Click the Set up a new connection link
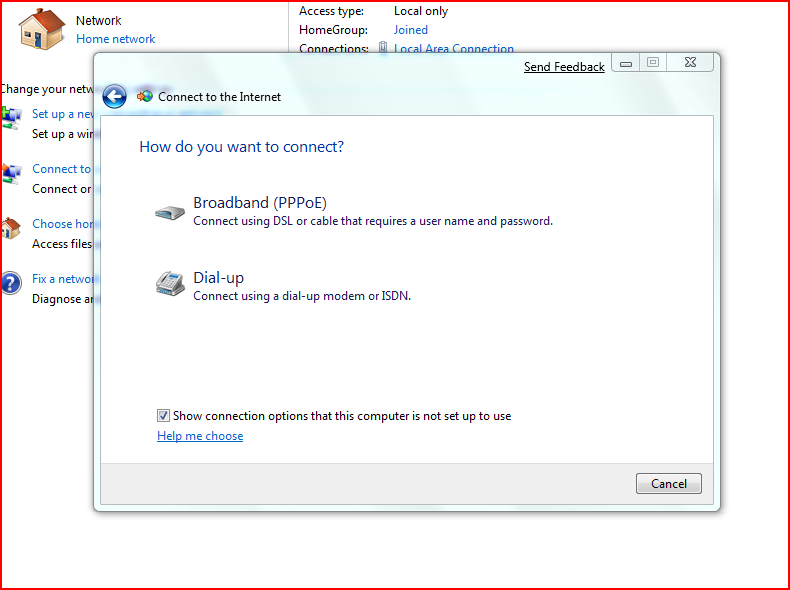Screen dimensions: 790x590 coord(62,114)
